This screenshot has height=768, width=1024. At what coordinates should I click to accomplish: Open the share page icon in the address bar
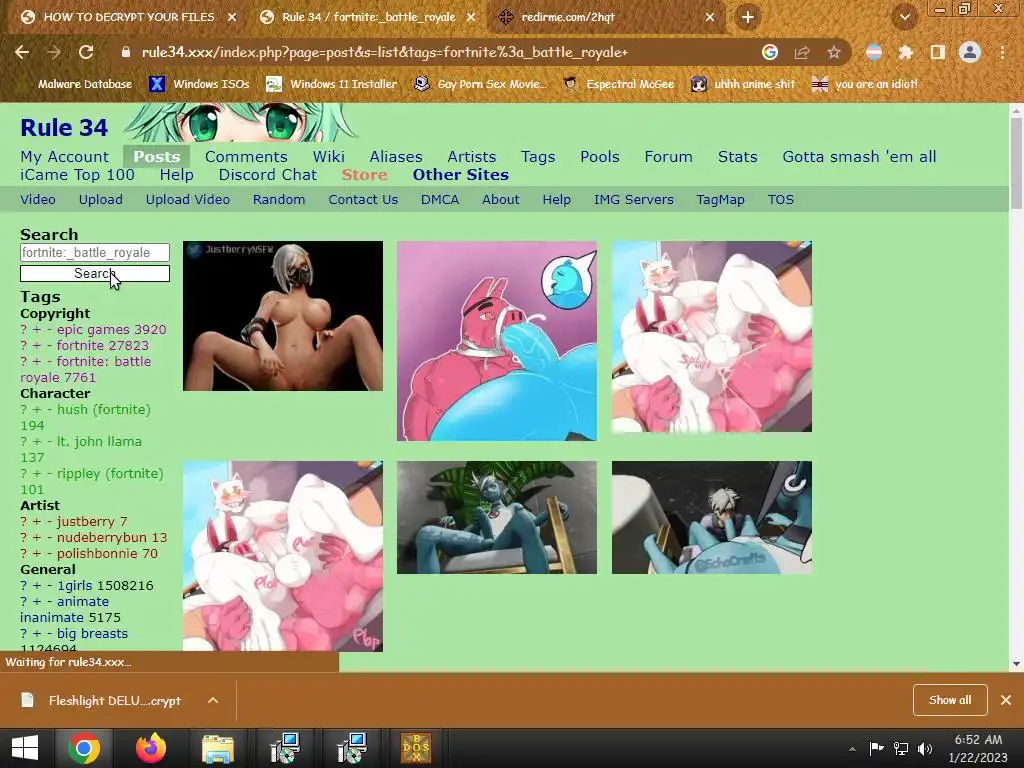802,52
